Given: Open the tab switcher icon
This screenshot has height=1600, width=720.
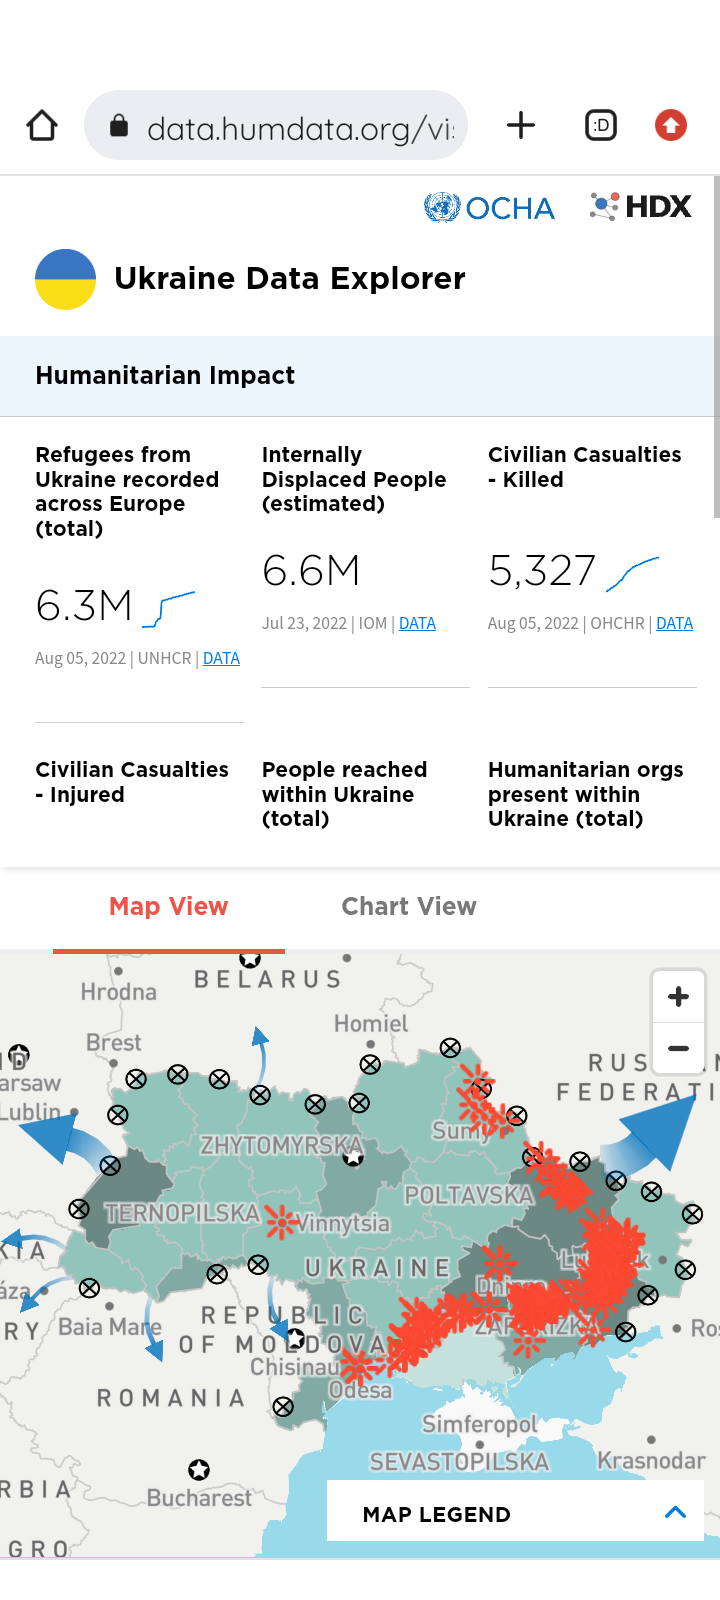Looking at the screenshot, I should click(x=600, y=126).
